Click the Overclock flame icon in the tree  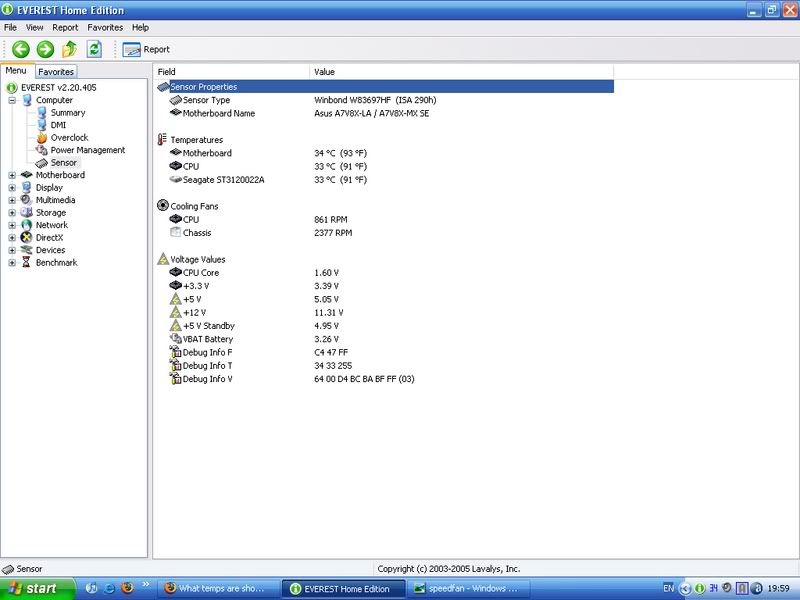click(42, 138)
